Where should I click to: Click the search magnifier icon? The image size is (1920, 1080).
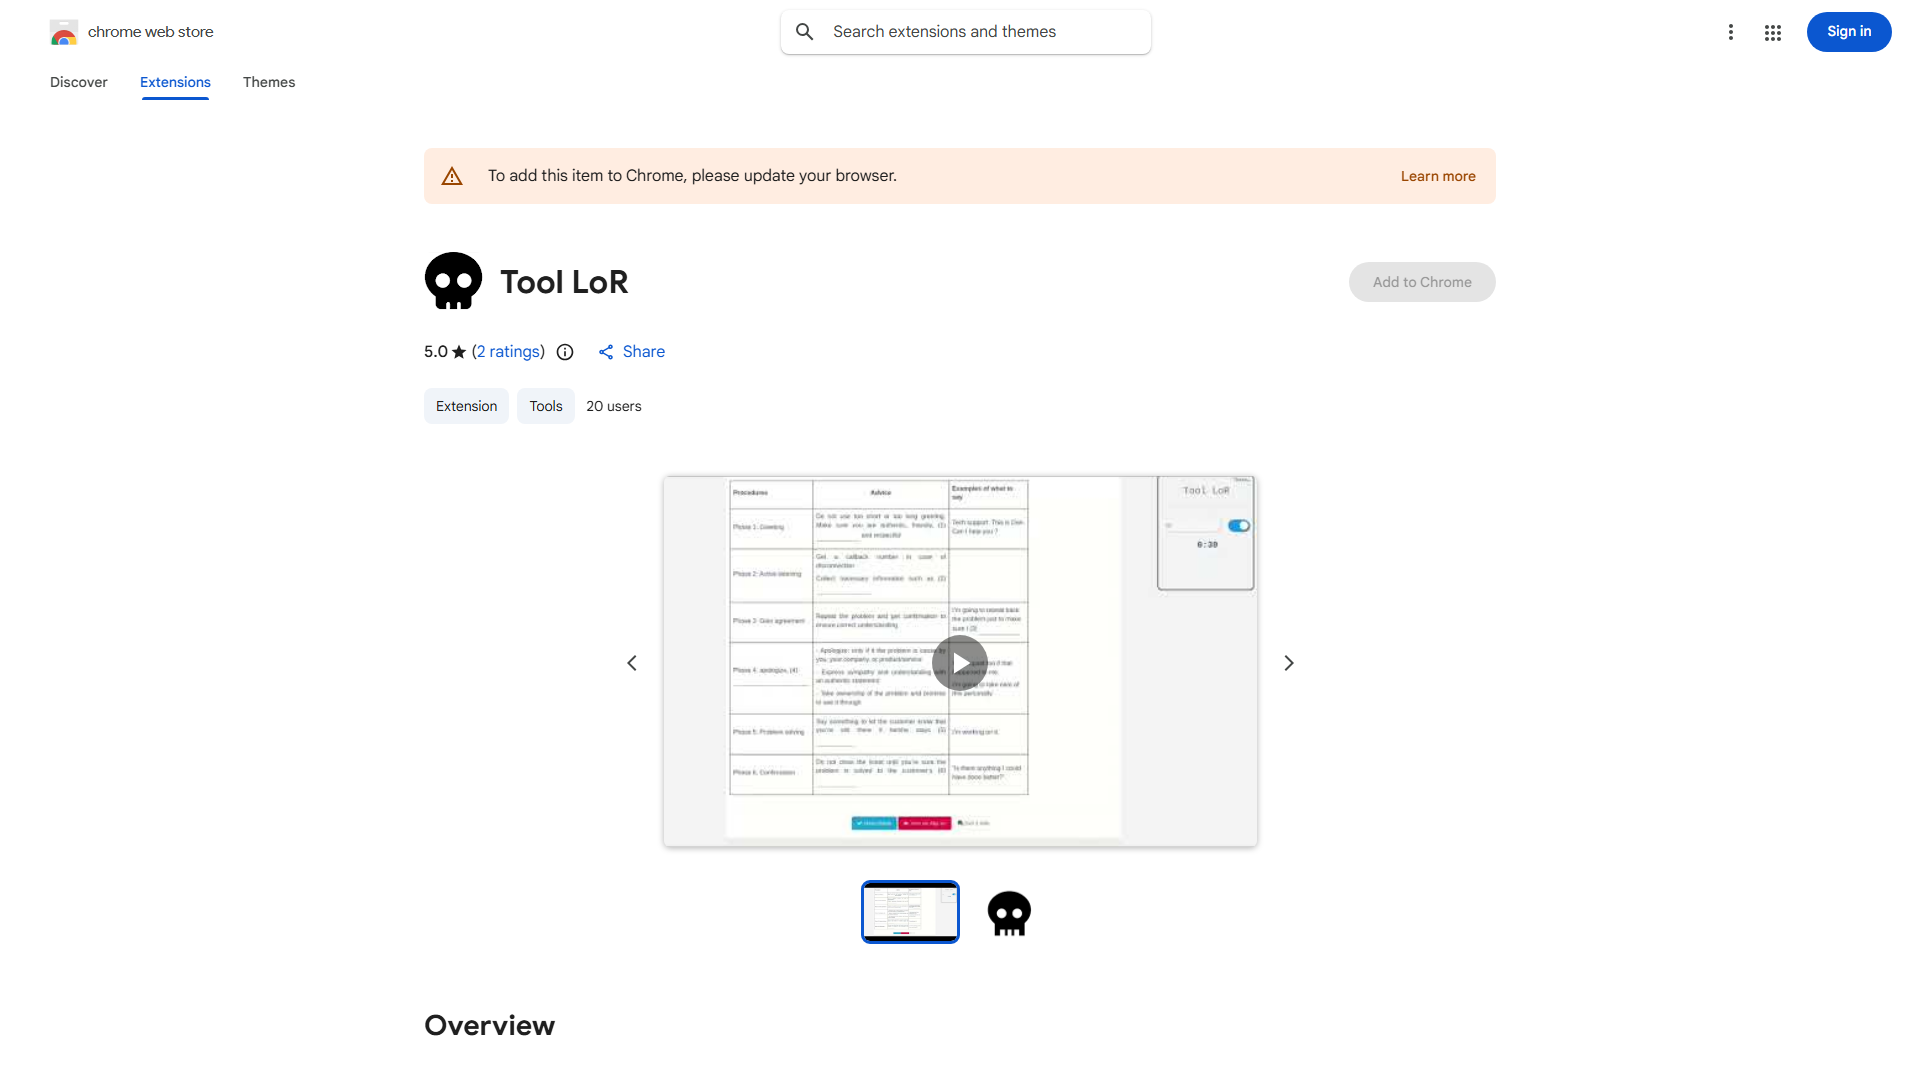[805, 32]
